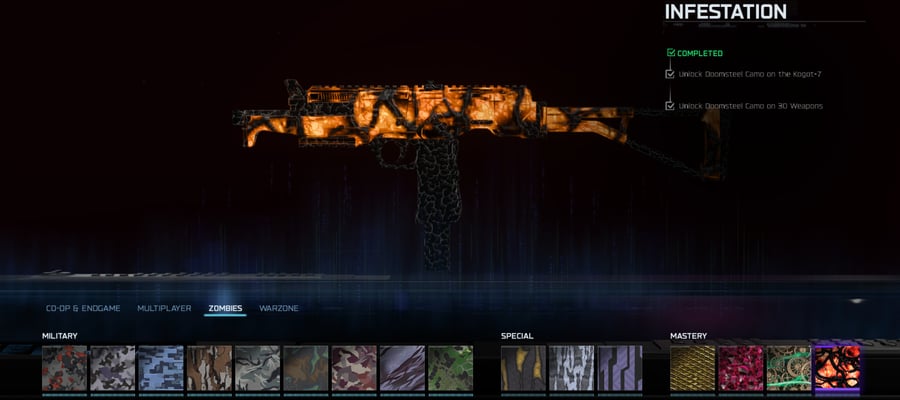Click the SPECIAL category label
Screen dimensions: 900x400
click(x=517, y=336)
